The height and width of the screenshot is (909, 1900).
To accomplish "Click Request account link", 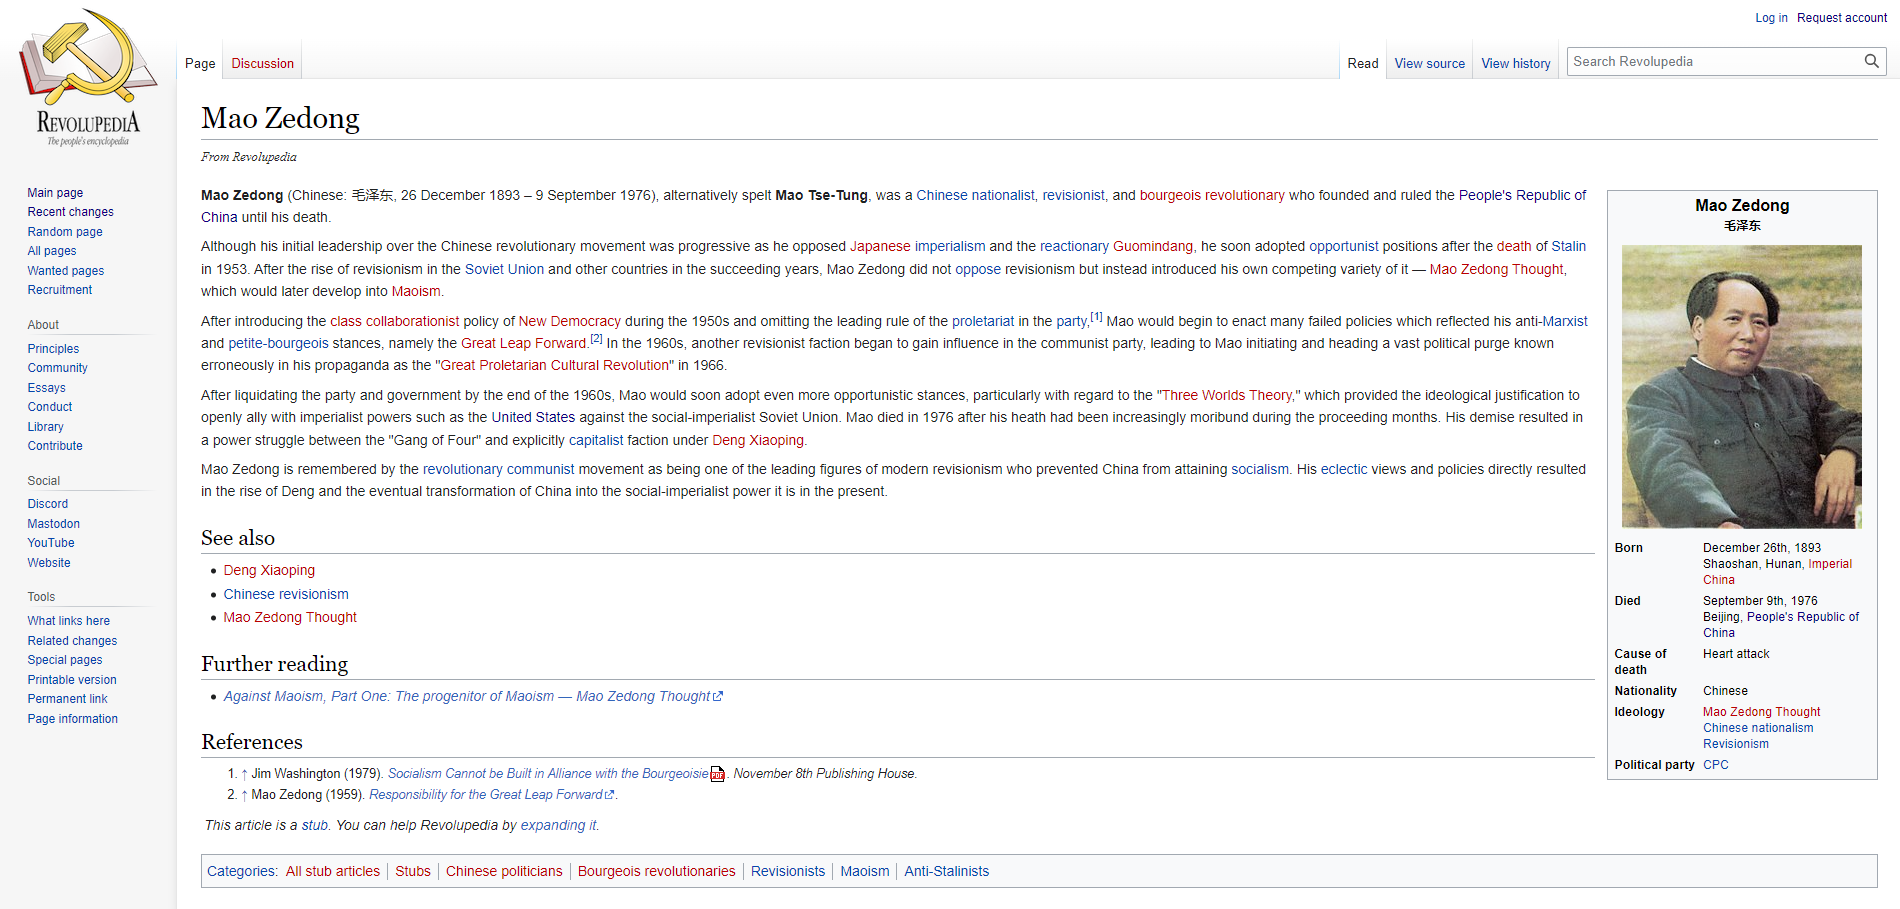I will [1842, 18].
